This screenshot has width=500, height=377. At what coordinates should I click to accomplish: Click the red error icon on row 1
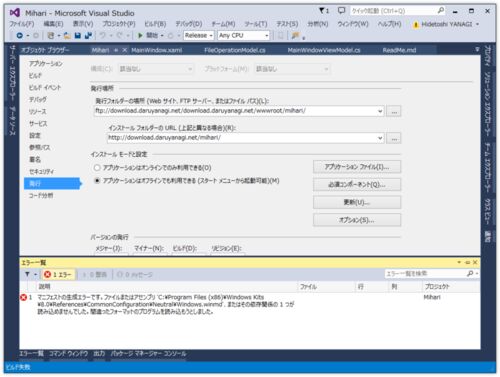pos(23,297)
